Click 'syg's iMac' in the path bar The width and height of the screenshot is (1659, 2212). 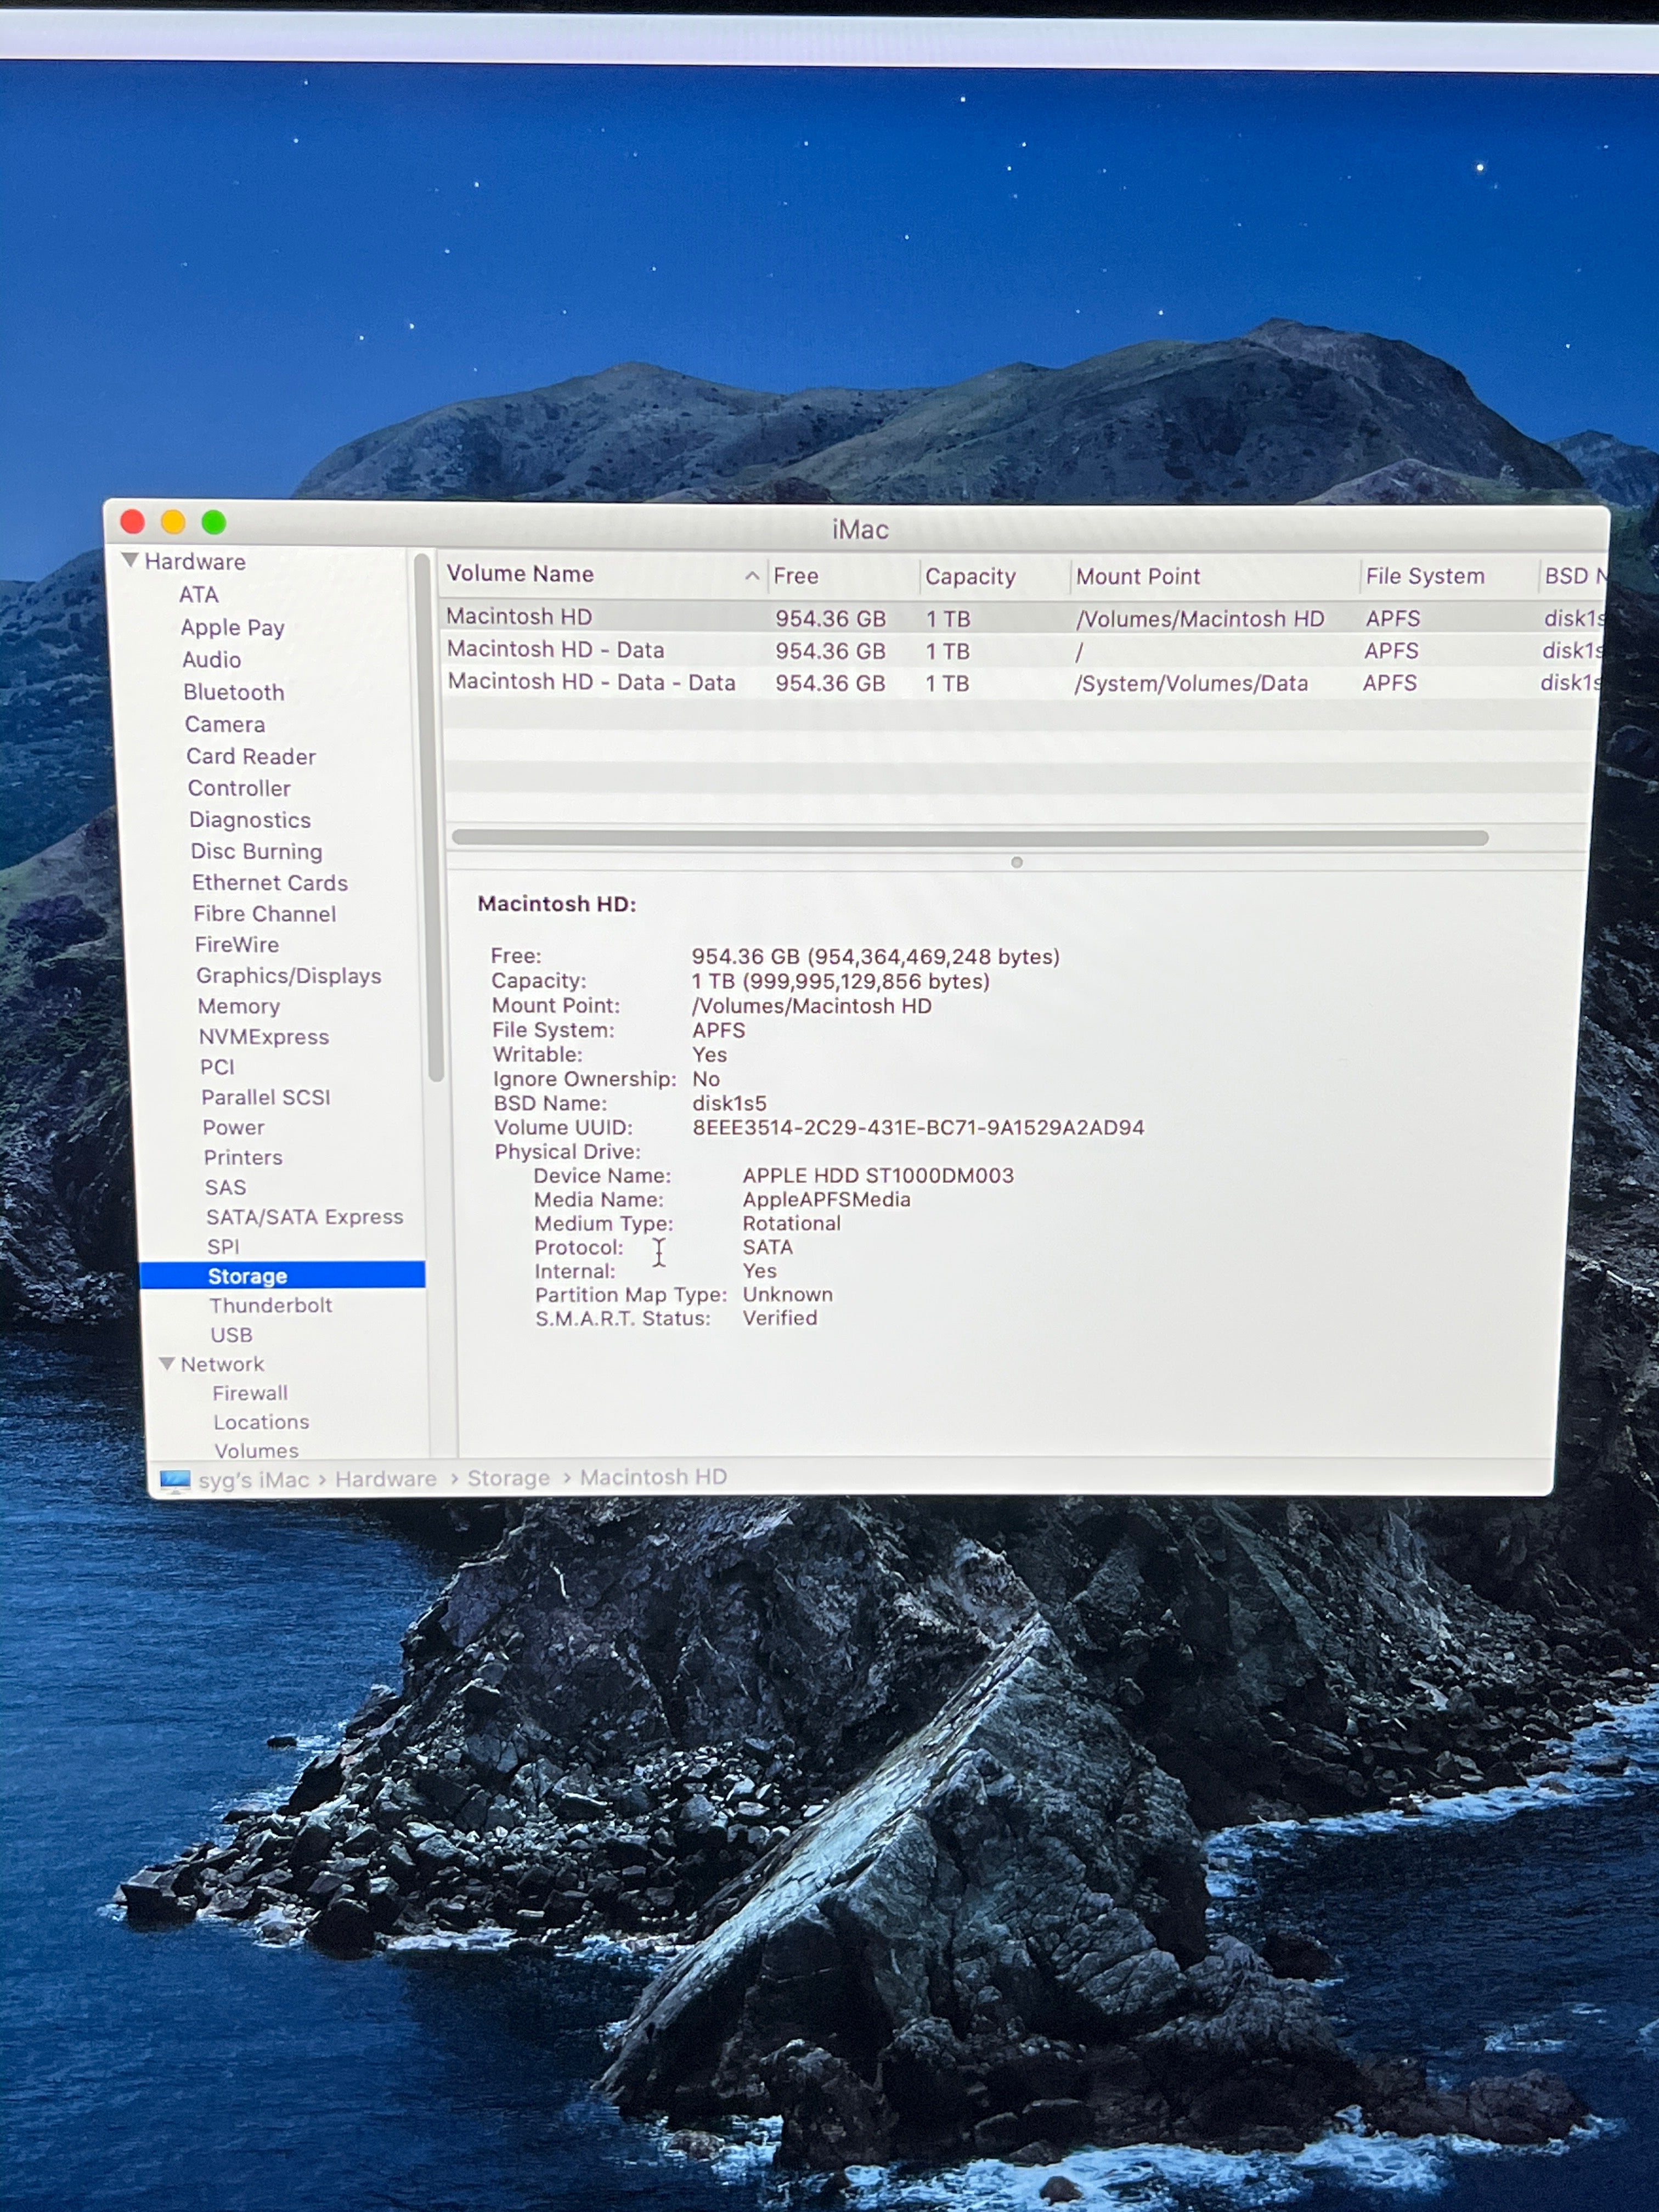(x=253, y=1480)
